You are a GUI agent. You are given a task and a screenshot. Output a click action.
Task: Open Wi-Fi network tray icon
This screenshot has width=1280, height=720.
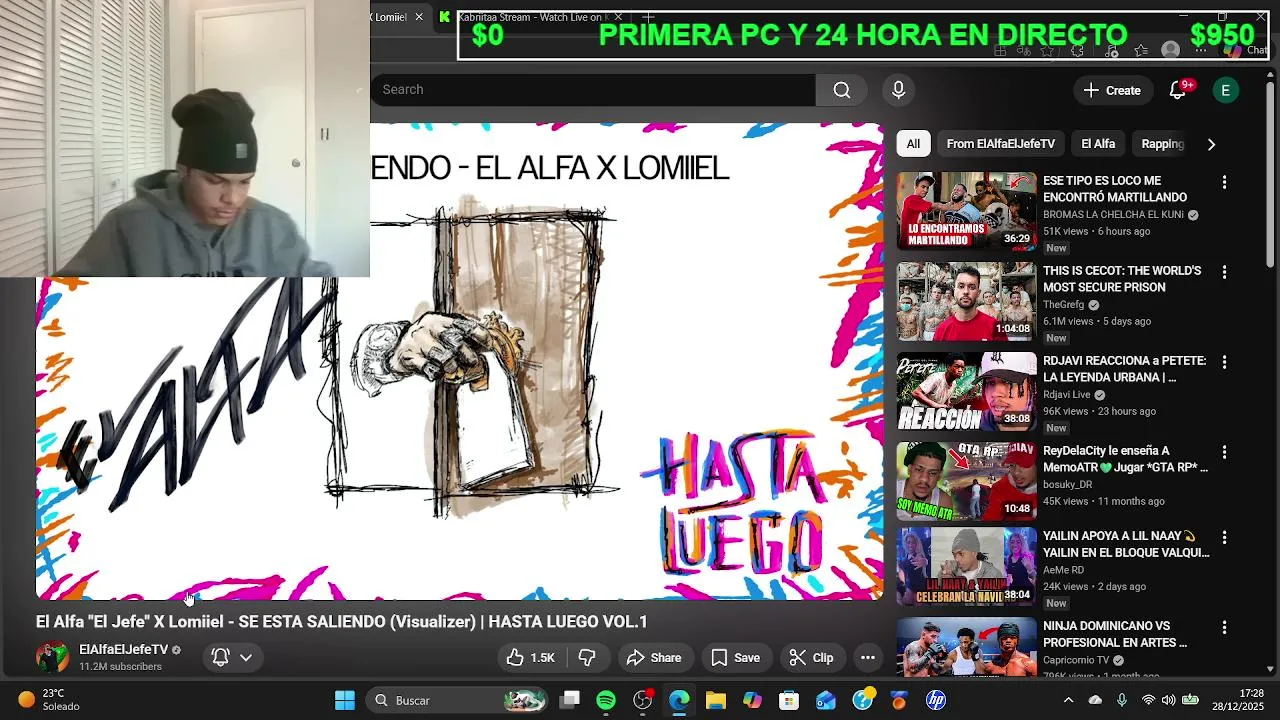(x=1149, y=700)
